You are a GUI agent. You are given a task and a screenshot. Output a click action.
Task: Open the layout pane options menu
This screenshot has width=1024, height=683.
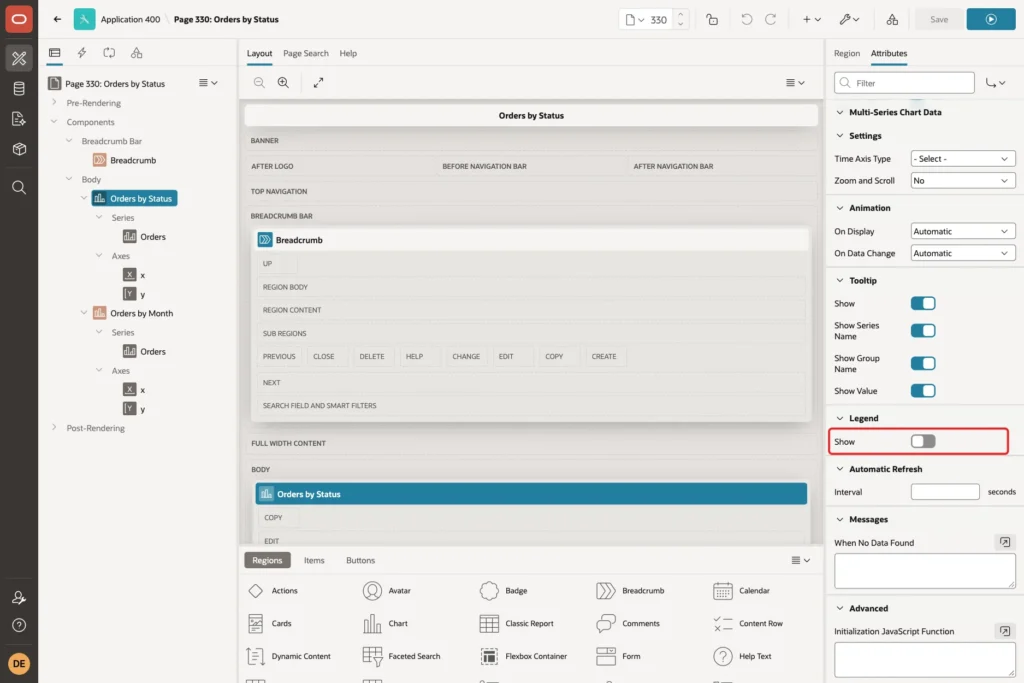point(795,83)
